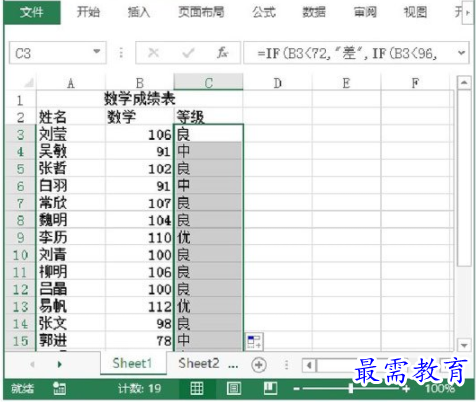Click the zoom slider handle
Screen dimensions: 476x402
pyautogui.click(x=351, y=388)
